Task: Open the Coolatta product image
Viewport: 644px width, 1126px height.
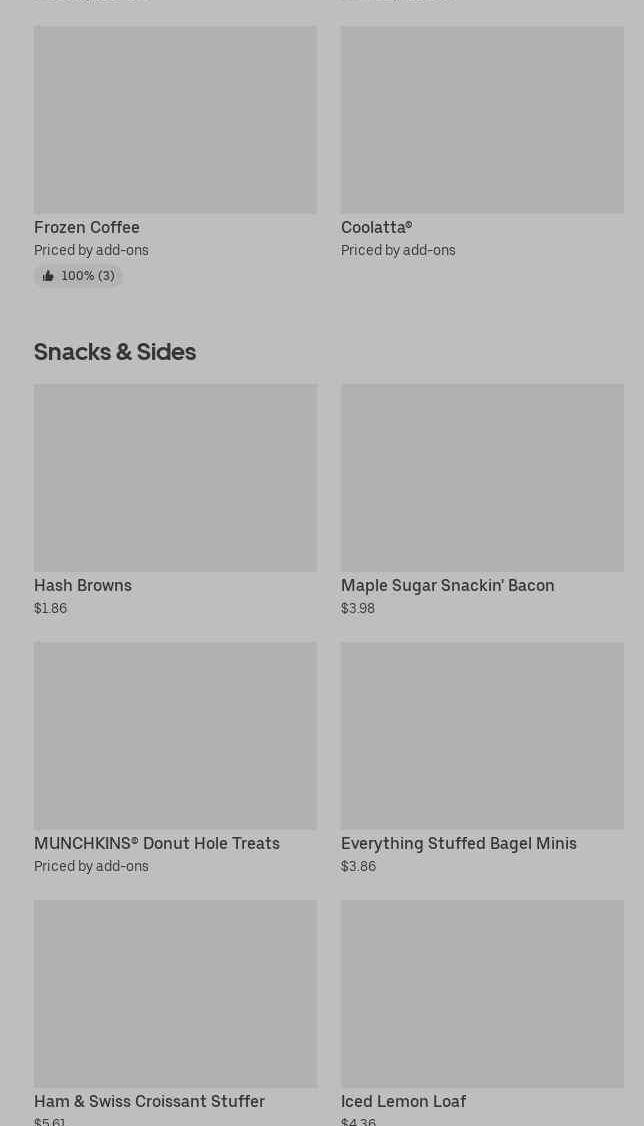Action: [x=482, y=119]
